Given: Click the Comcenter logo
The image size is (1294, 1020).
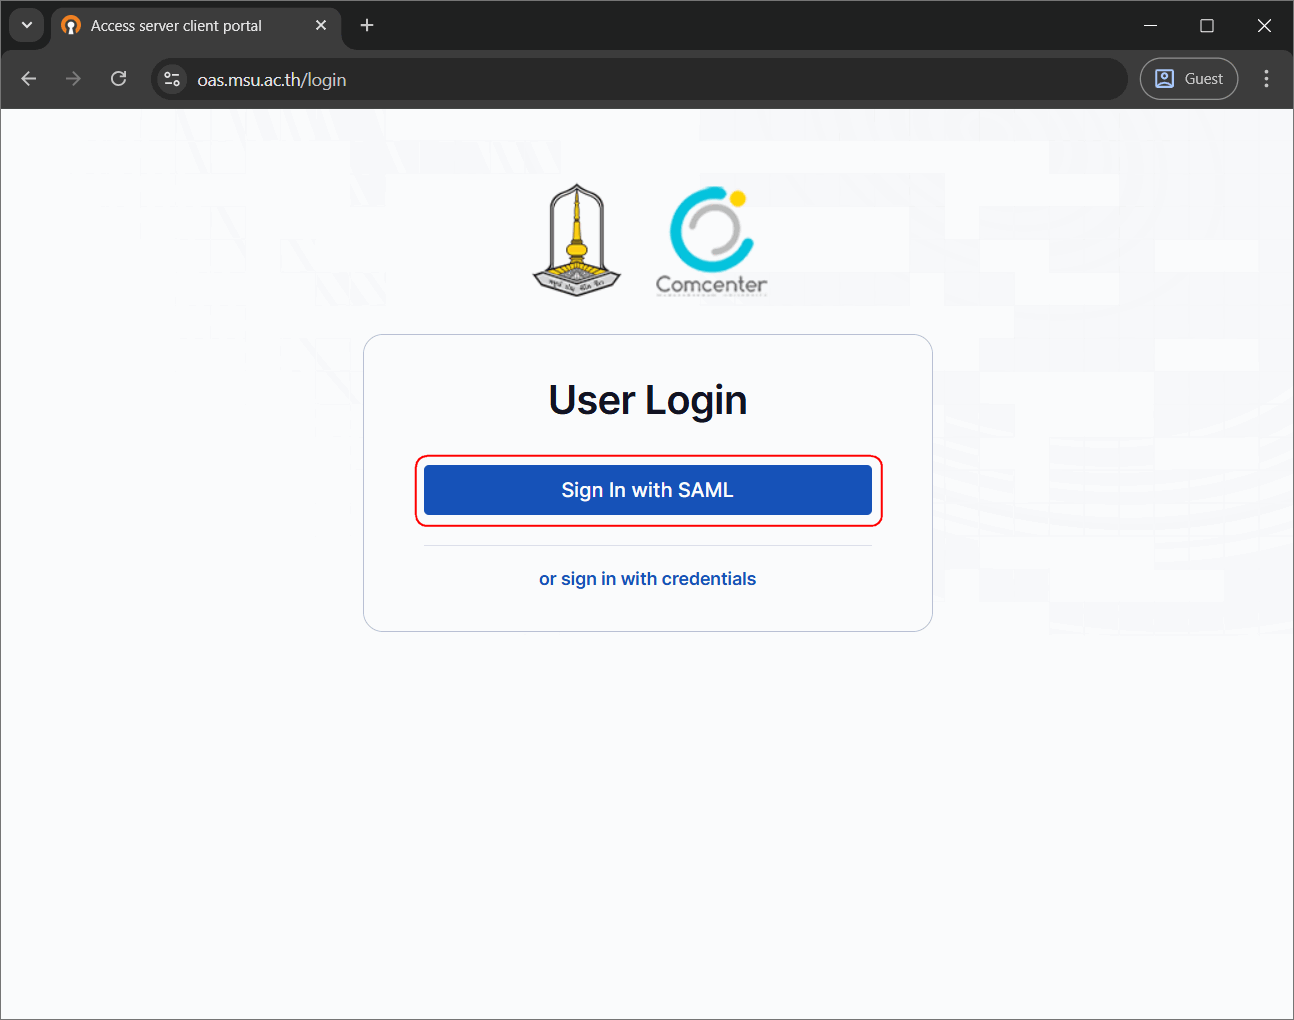Looking at the screenshot, I should click(711, 242).
